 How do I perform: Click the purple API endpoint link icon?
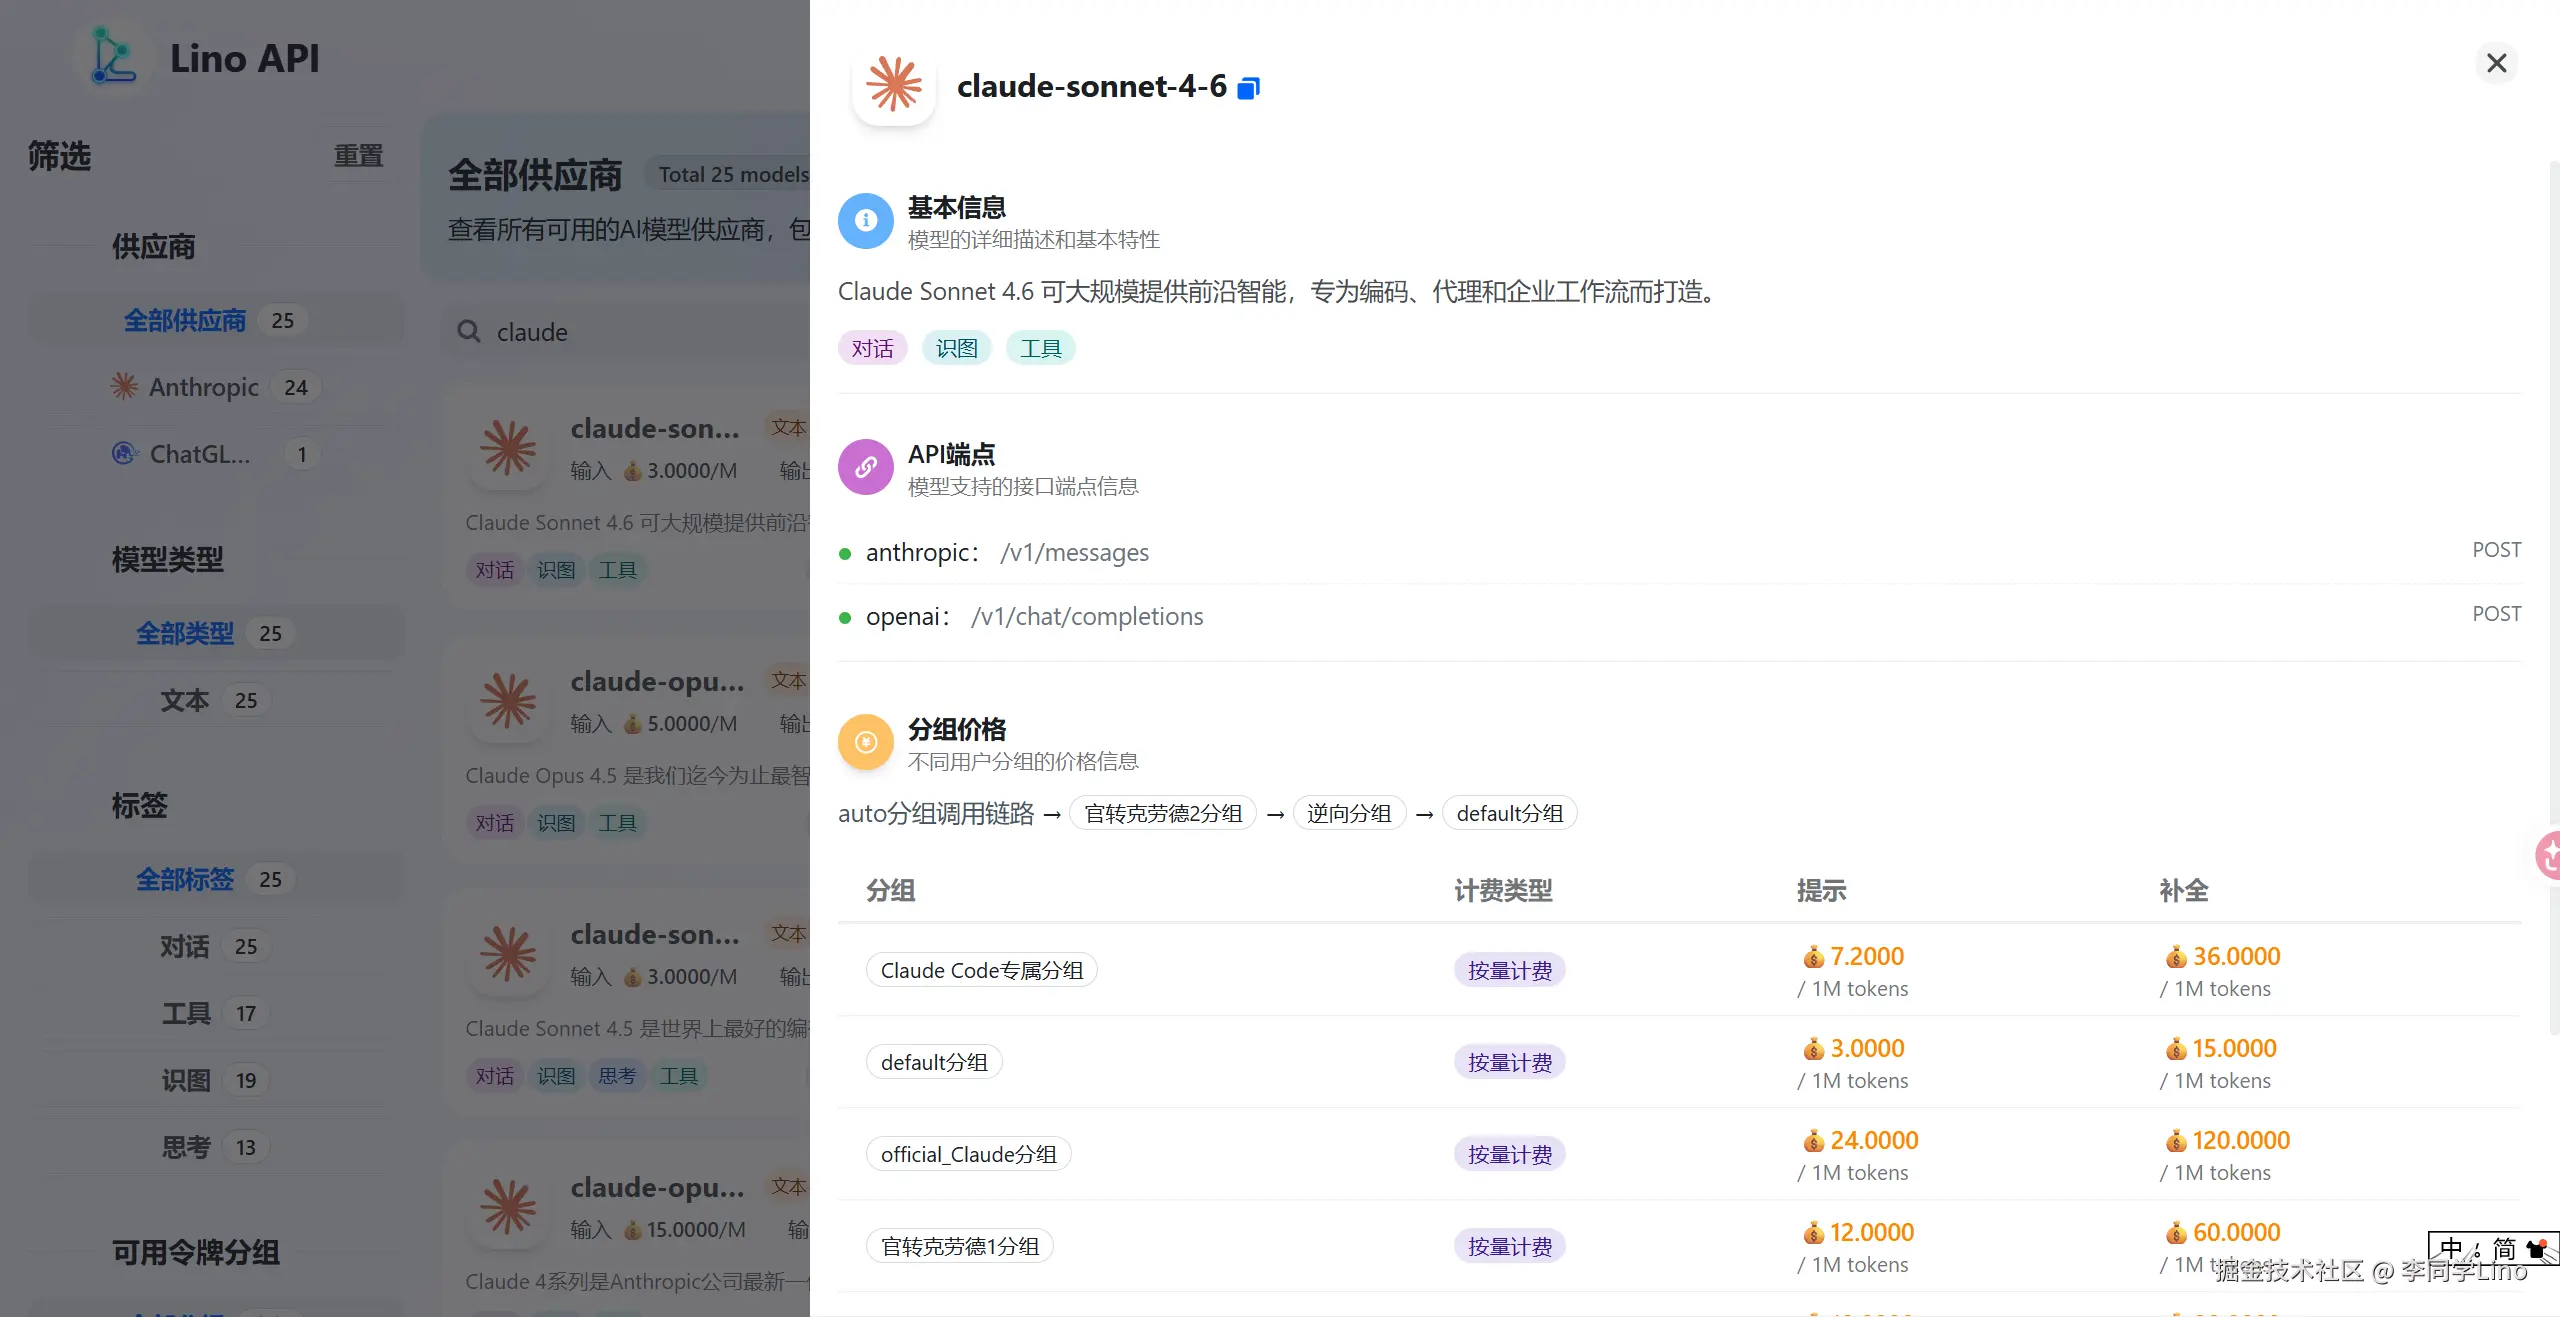[x=865, y=467]
